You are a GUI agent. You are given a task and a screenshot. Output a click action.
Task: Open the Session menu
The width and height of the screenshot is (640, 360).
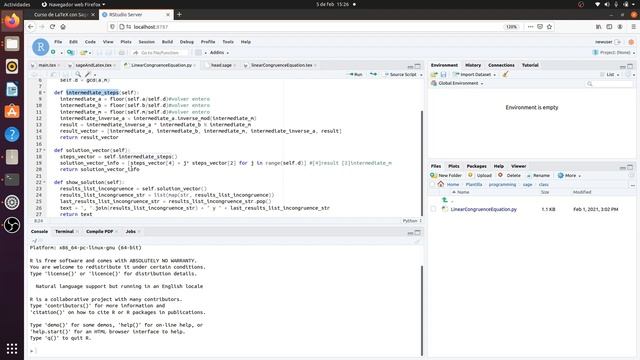(147, 42)
